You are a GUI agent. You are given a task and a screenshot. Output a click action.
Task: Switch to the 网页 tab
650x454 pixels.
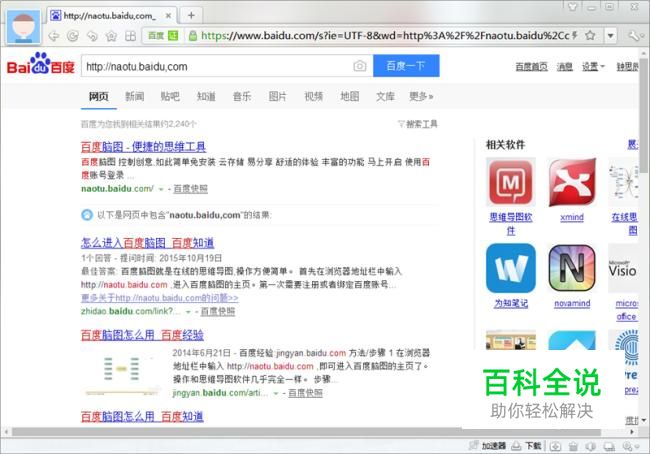pyautogui.click(x=99, y=97)
